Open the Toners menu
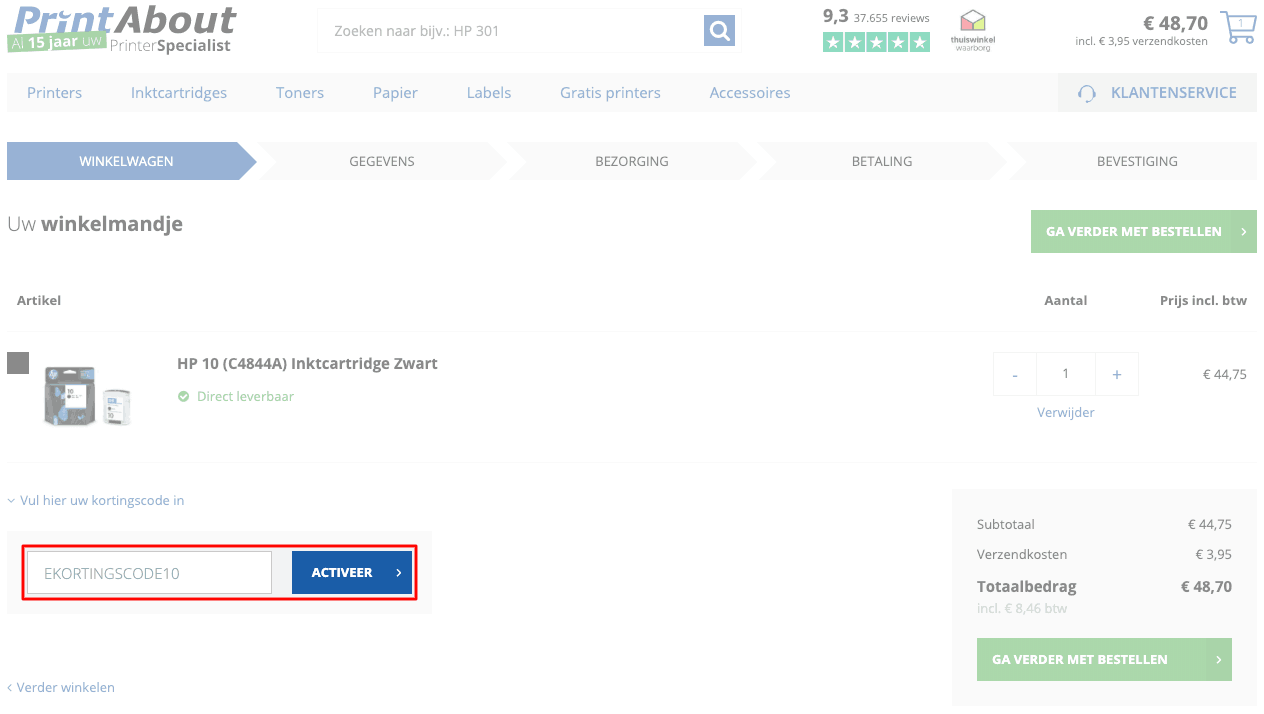The height and width of the screenshot is (714, 1264). [300, 92]
